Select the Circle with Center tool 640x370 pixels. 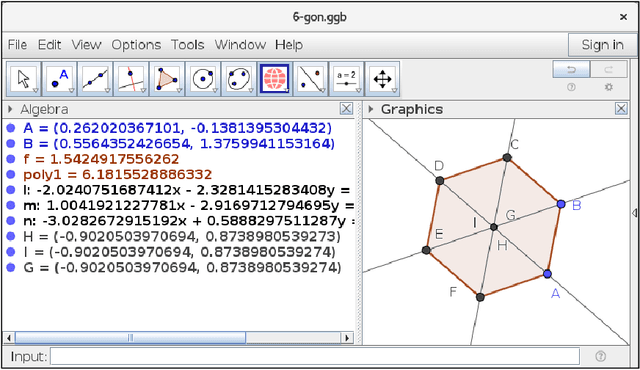203,79
